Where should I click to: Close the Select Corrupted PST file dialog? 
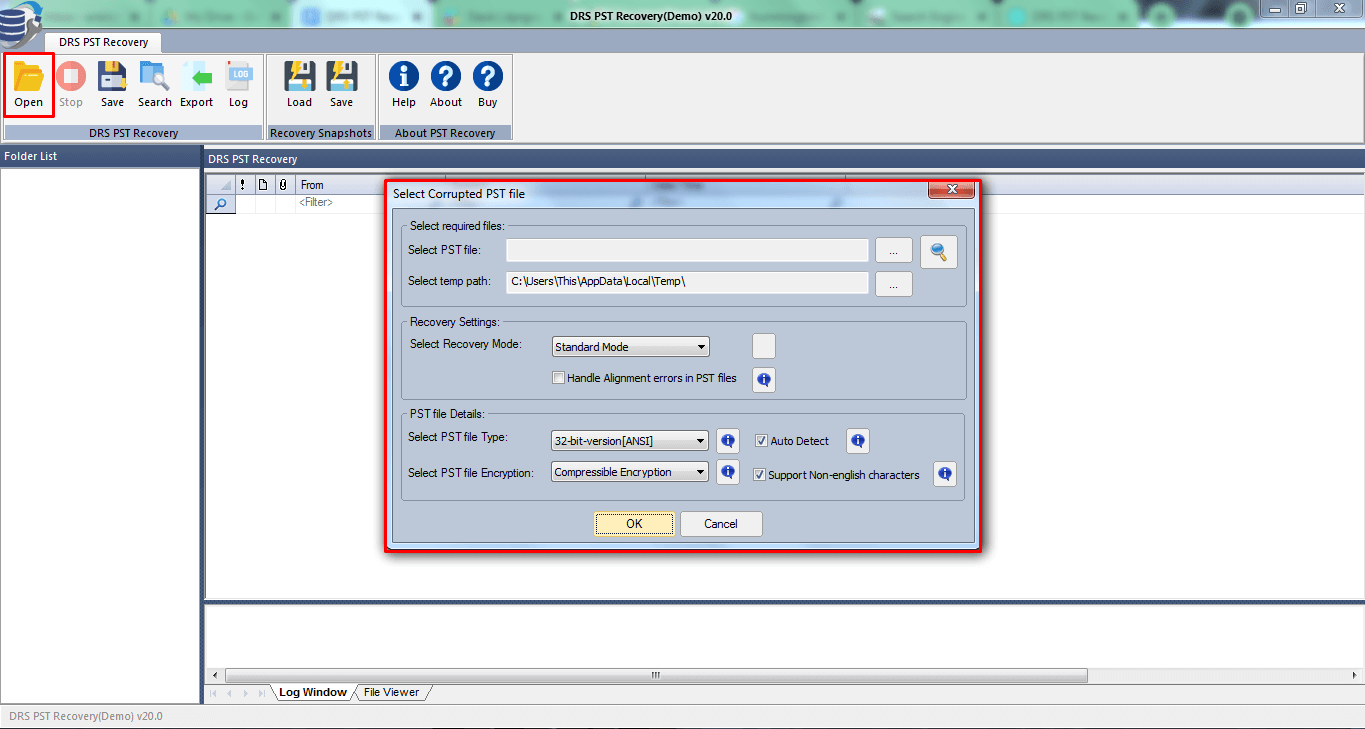[951, 189]
